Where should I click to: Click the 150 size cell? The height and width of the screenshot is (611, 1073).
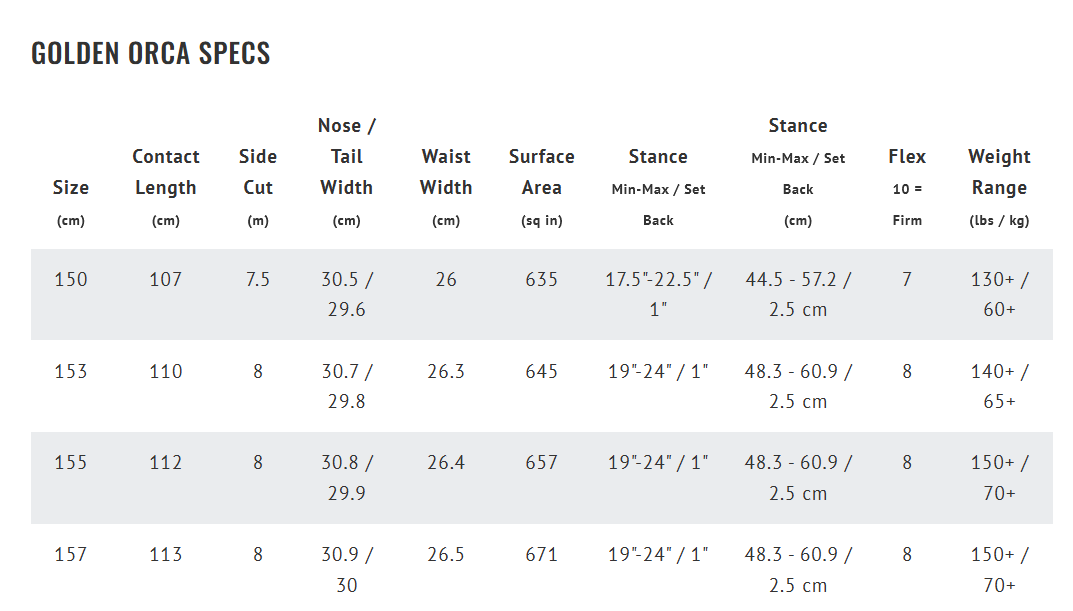coord(71,280)
